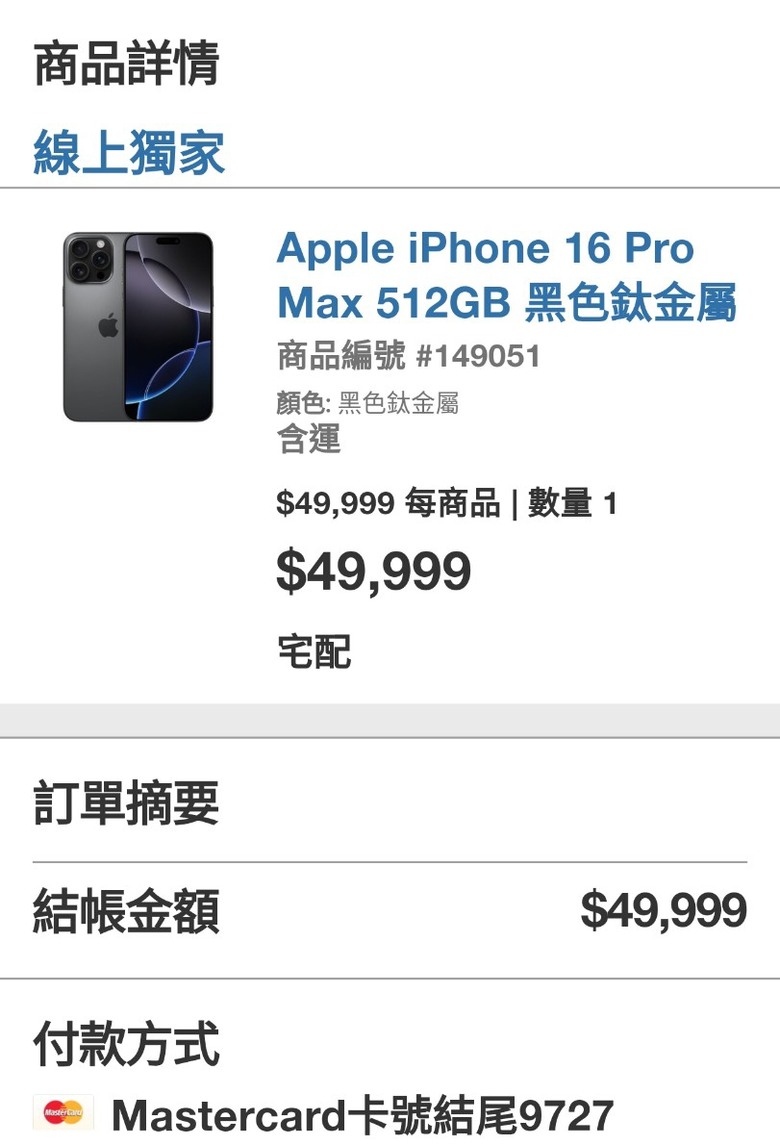Tap the iPhone 16 Pro Max product thumbnail

138,326
